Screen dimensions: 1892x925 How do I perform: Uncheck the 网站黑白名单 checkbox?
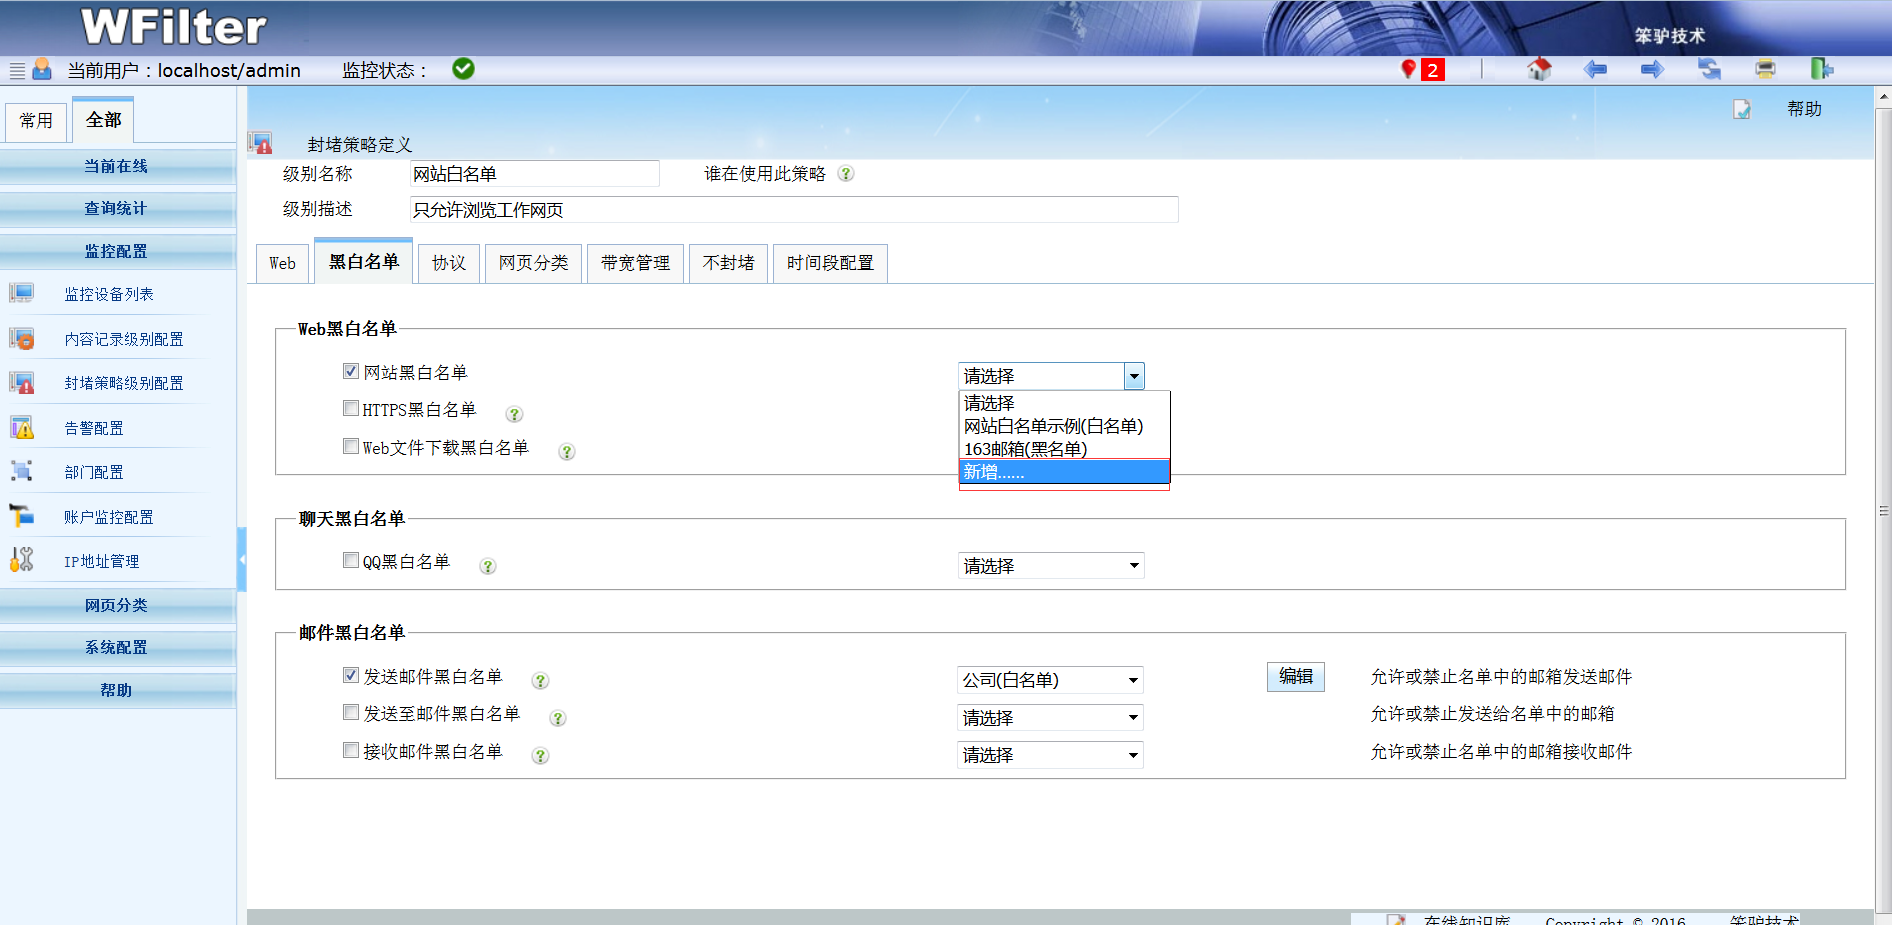[351, 372]
